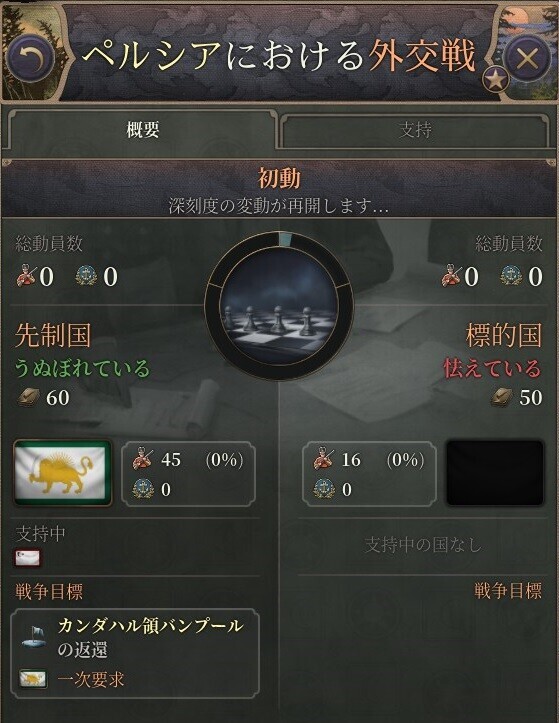Pin panel with the star icon
559x723 pixels.
(x=495, y=80)
